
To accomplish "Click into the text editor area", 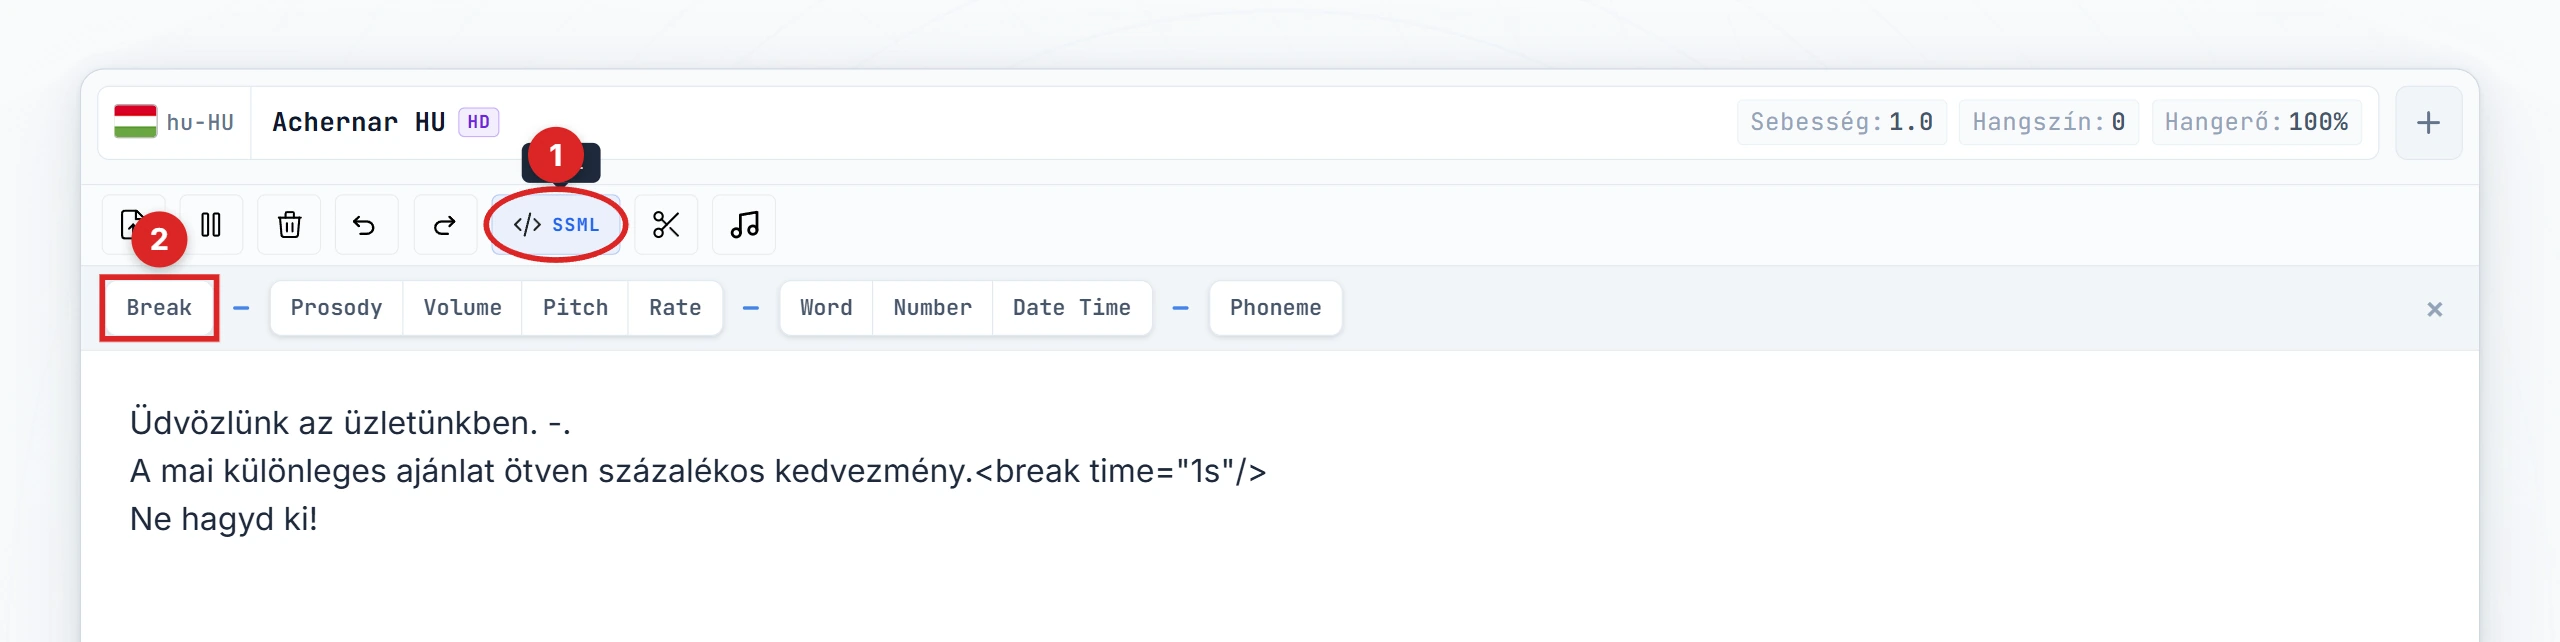I will (x=1280, y=495).
